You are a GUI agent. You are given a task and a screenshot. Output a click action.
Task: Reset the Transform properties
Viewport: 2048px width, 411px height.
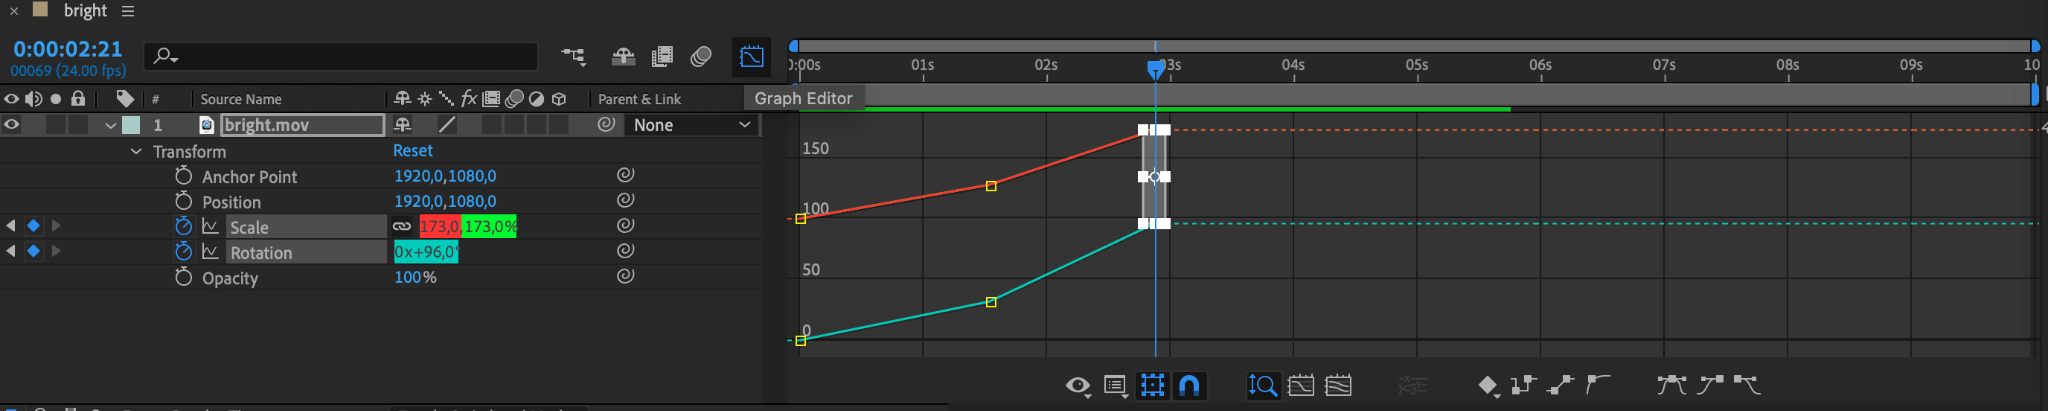coord(412,151)
